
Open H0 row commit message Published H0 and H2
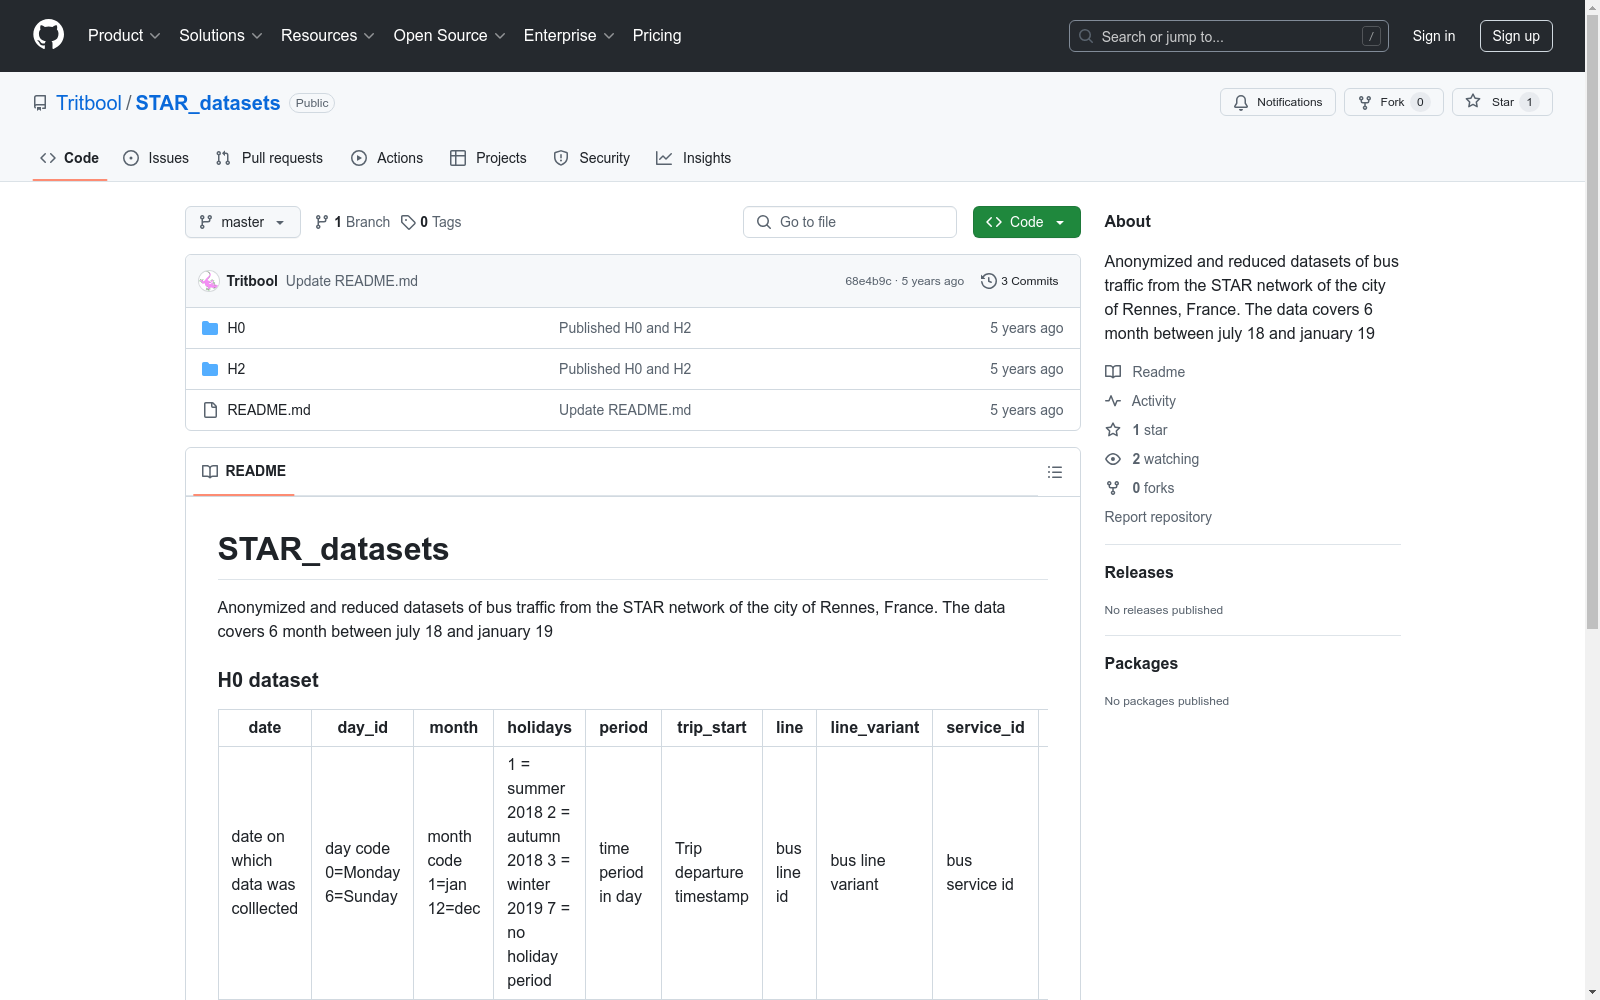625,328
